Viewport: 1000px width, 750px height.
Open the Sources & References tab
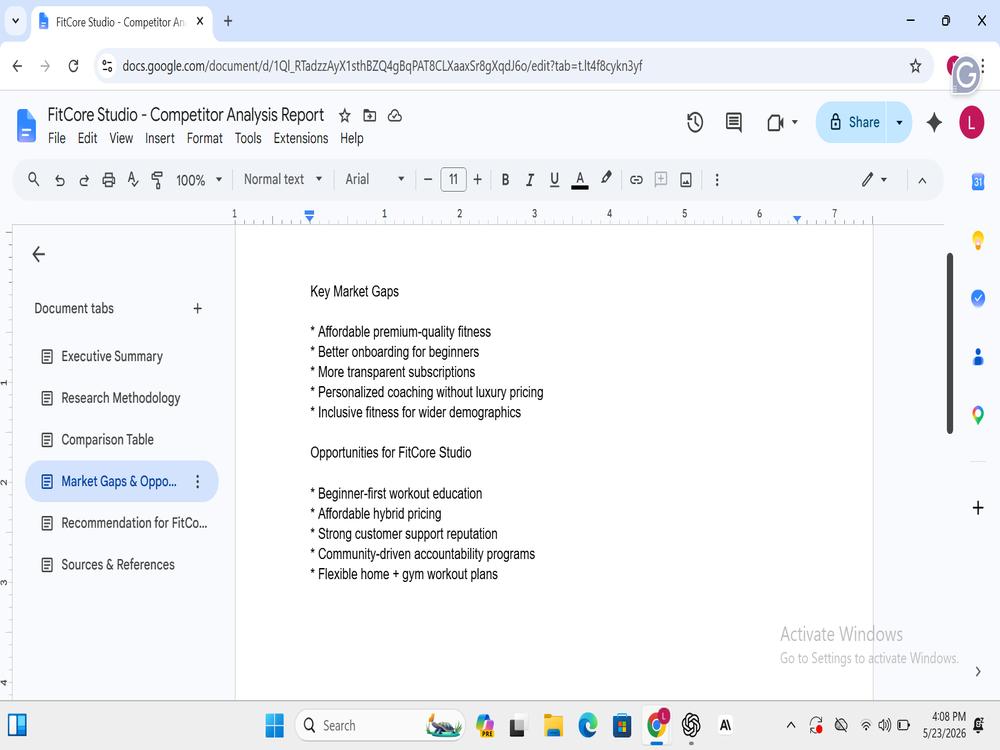click(121, 565)
